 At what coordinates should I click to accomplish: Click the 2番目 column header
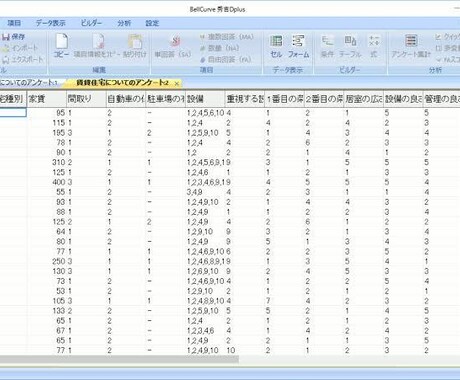click(x=324, y=99)
